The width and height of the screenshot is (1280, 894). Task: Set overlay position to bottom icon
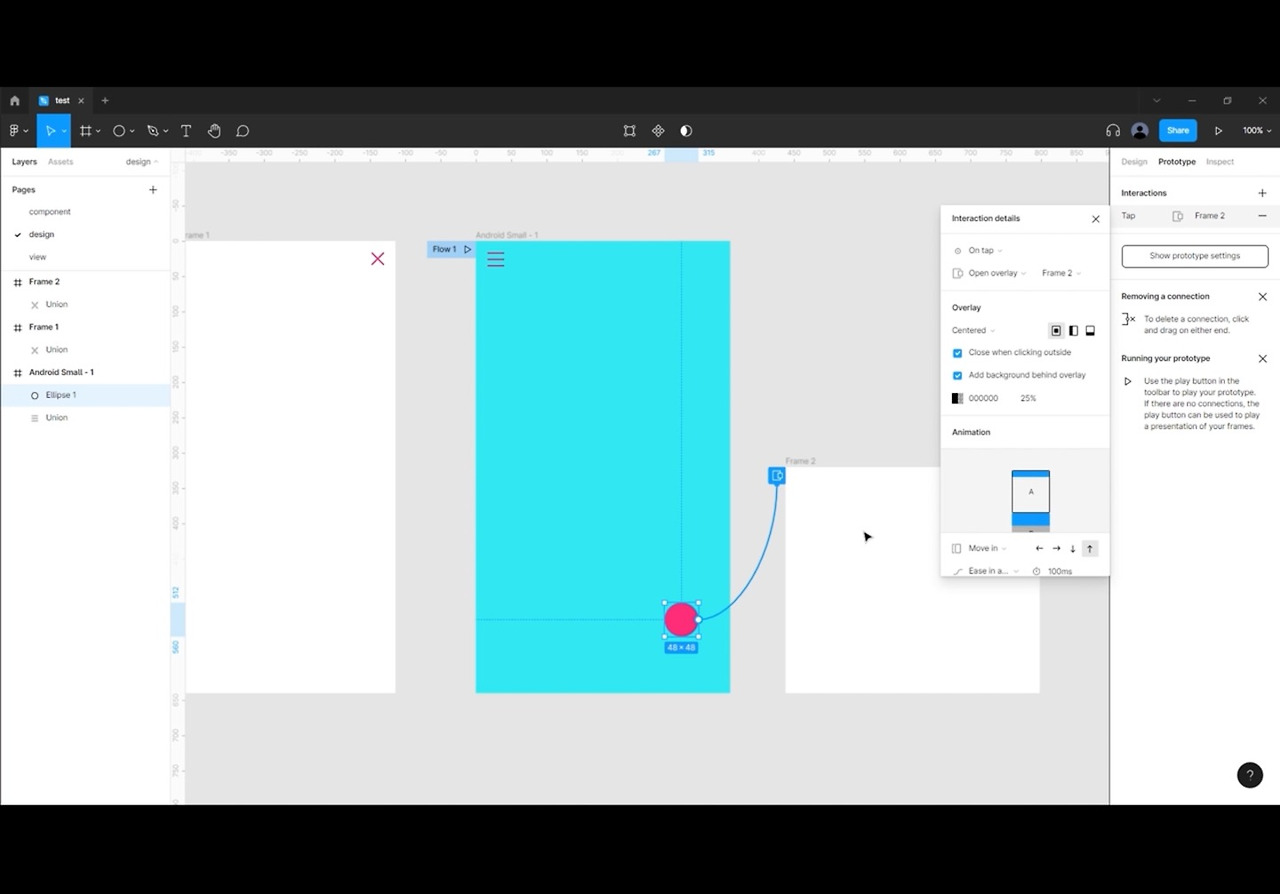(x=1090, y=331)
